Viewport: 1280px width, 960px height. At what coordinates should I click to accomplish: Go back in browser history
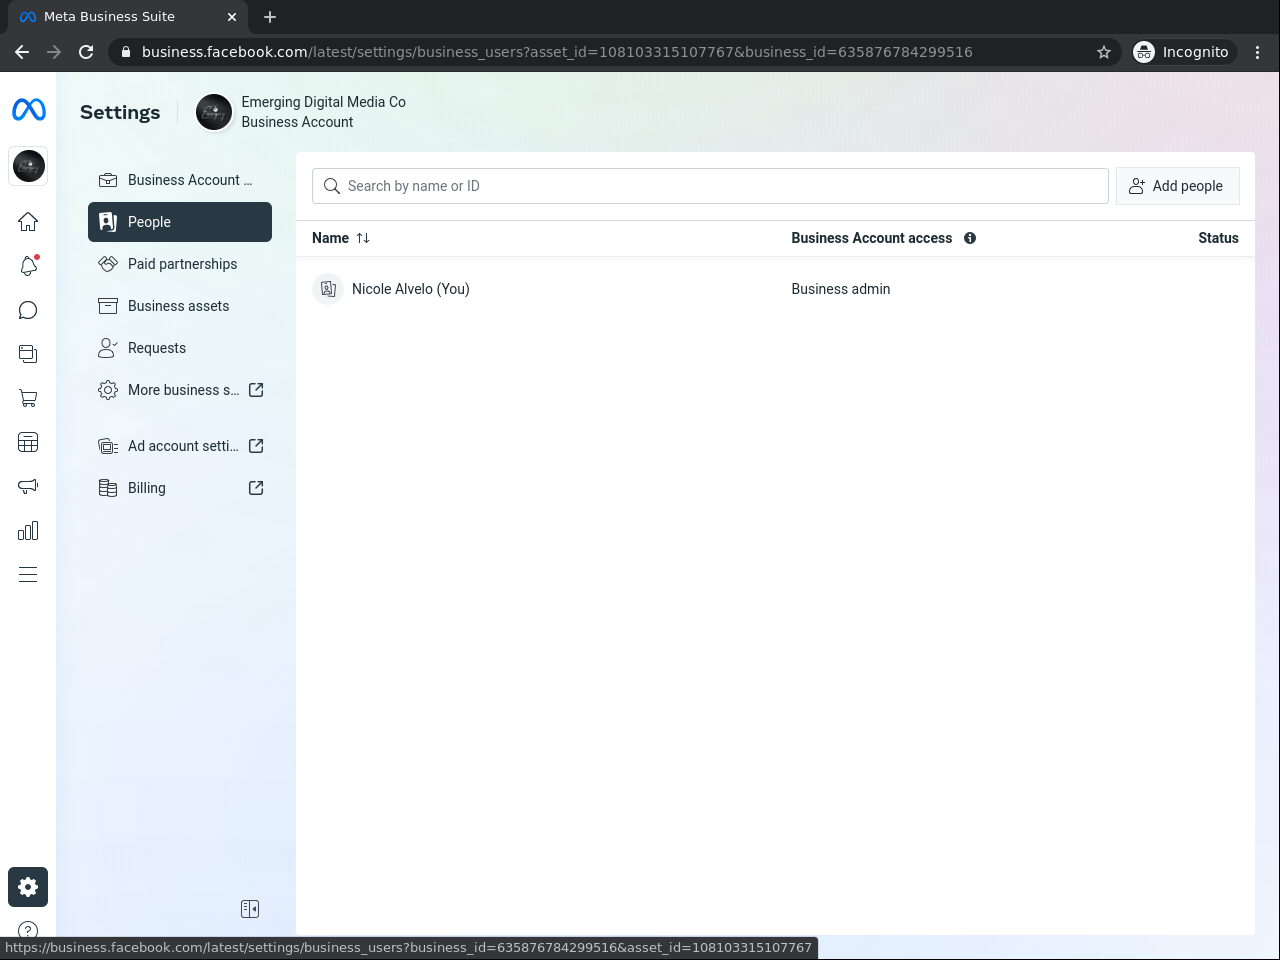[x=22, y=52]
